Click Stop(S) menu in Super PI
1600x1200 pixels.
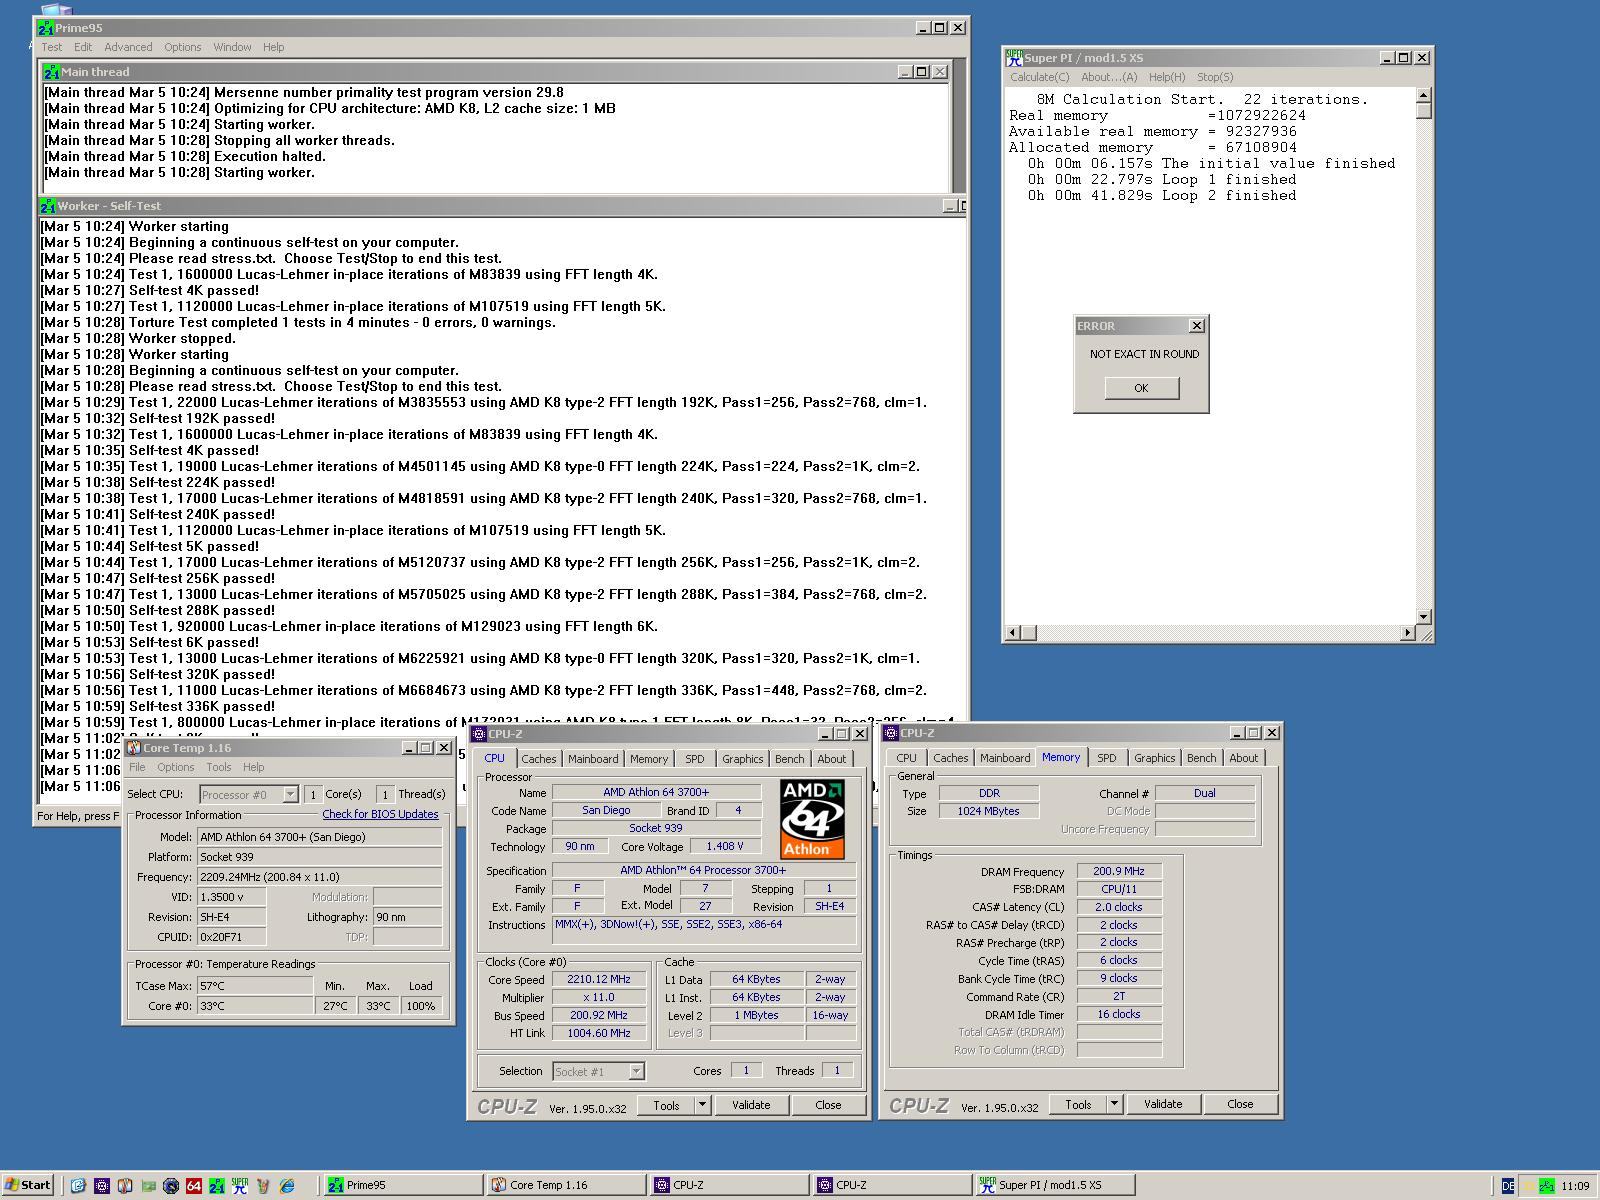tap(1215, 77)
